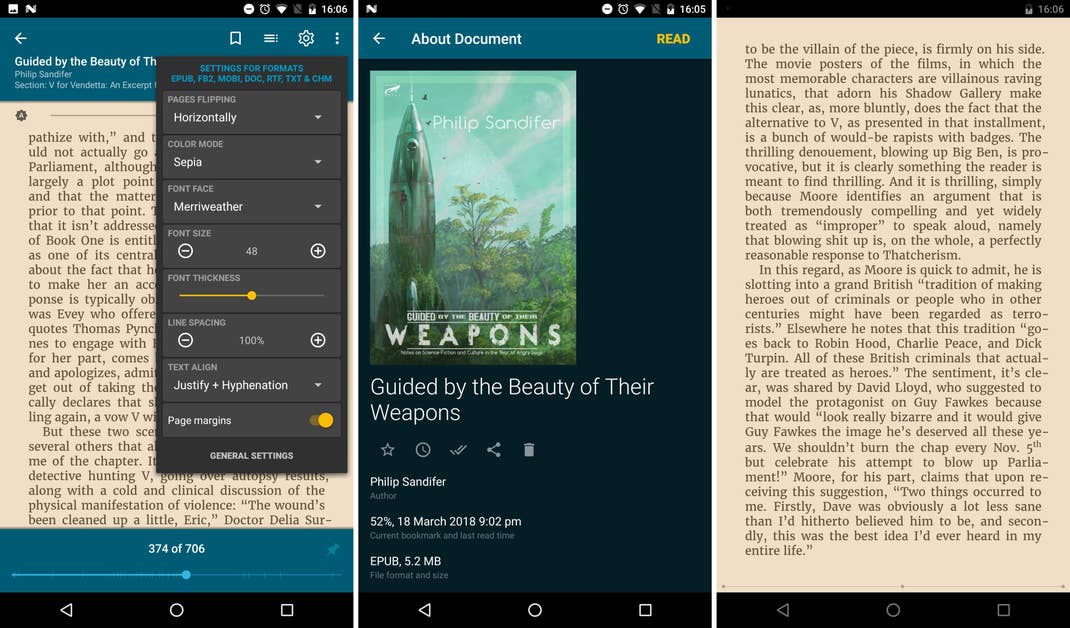Mark the book as read with double-check icon
Viewport: 1070px width, 628px height.
click(x=458, y=450)
